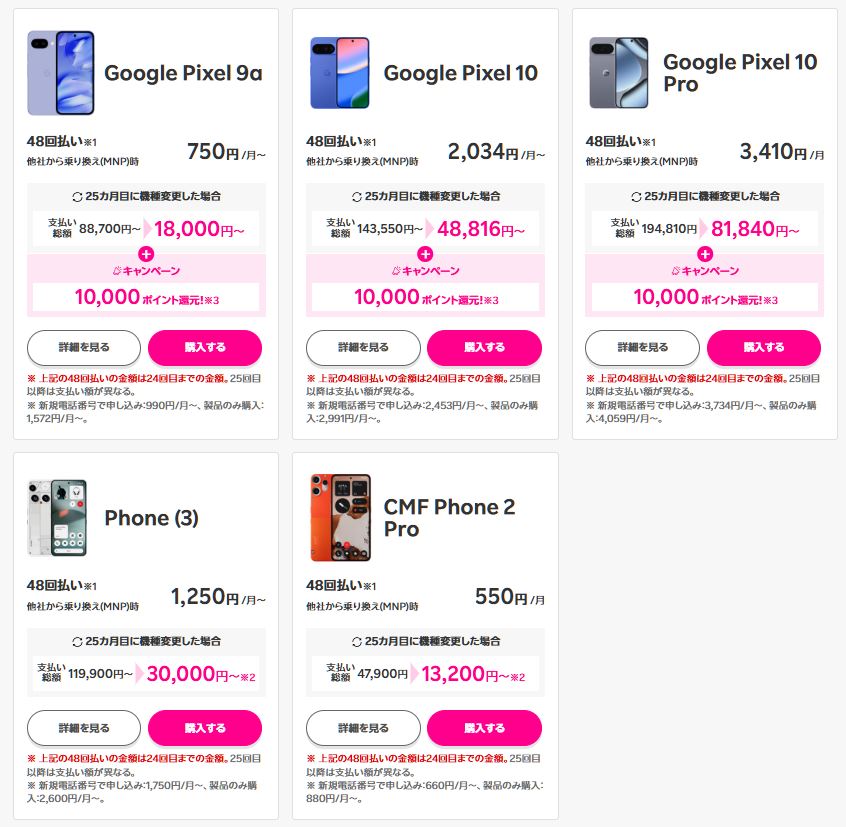Open 詳細を見る for CMF Phone 2 Pro
Viewport: 846px width, 827px height.
coord(364,728)
